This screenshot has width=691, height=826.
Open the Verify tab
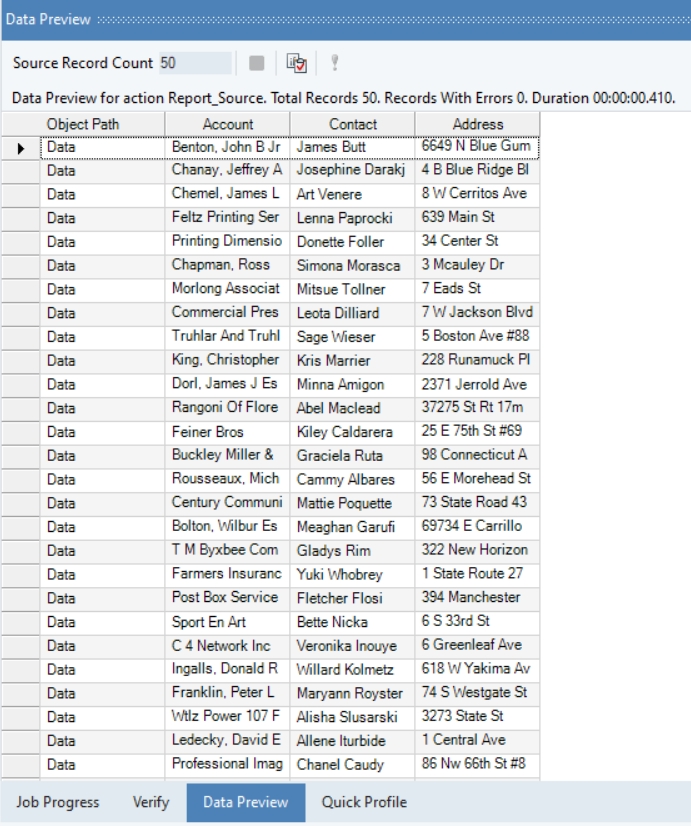[x=151, y=802]
